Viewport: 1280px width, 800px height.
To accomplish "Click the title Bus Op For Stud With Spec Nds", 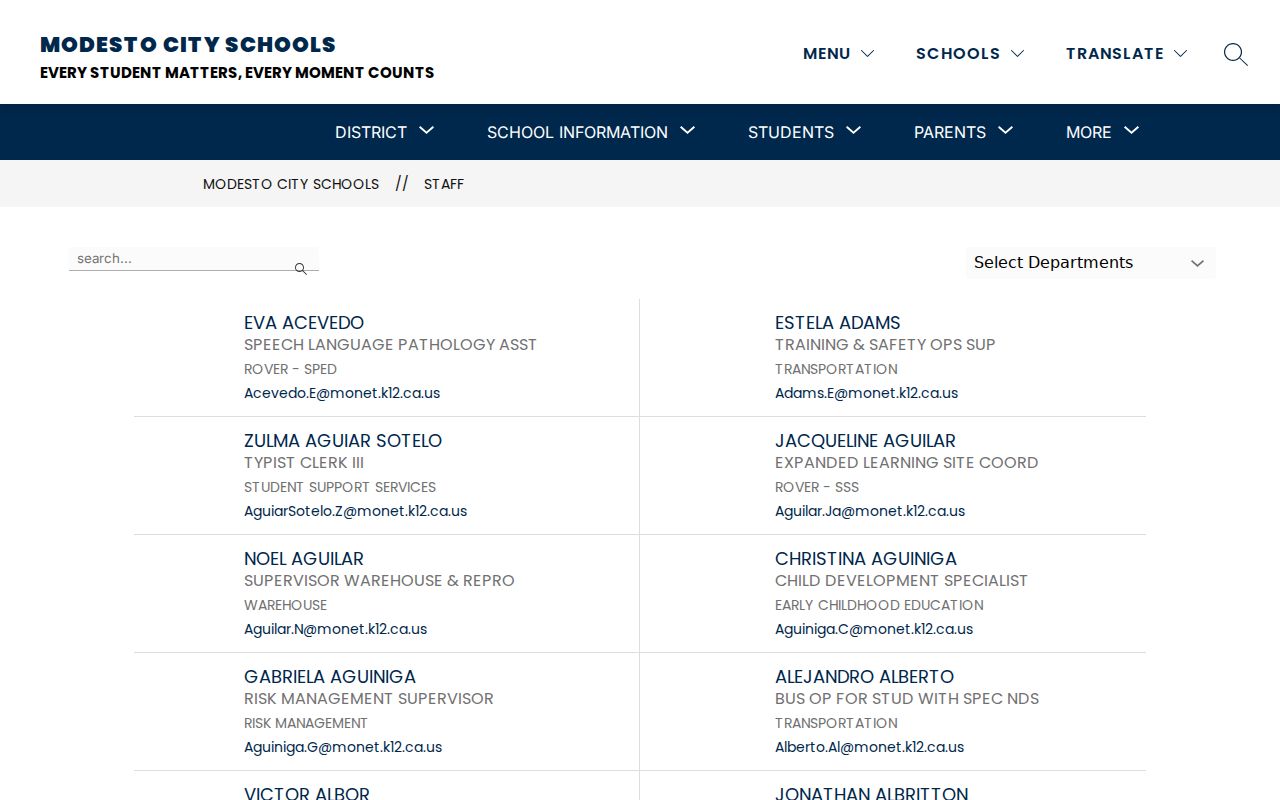I will pyautogui.click(x=907, y=699).
